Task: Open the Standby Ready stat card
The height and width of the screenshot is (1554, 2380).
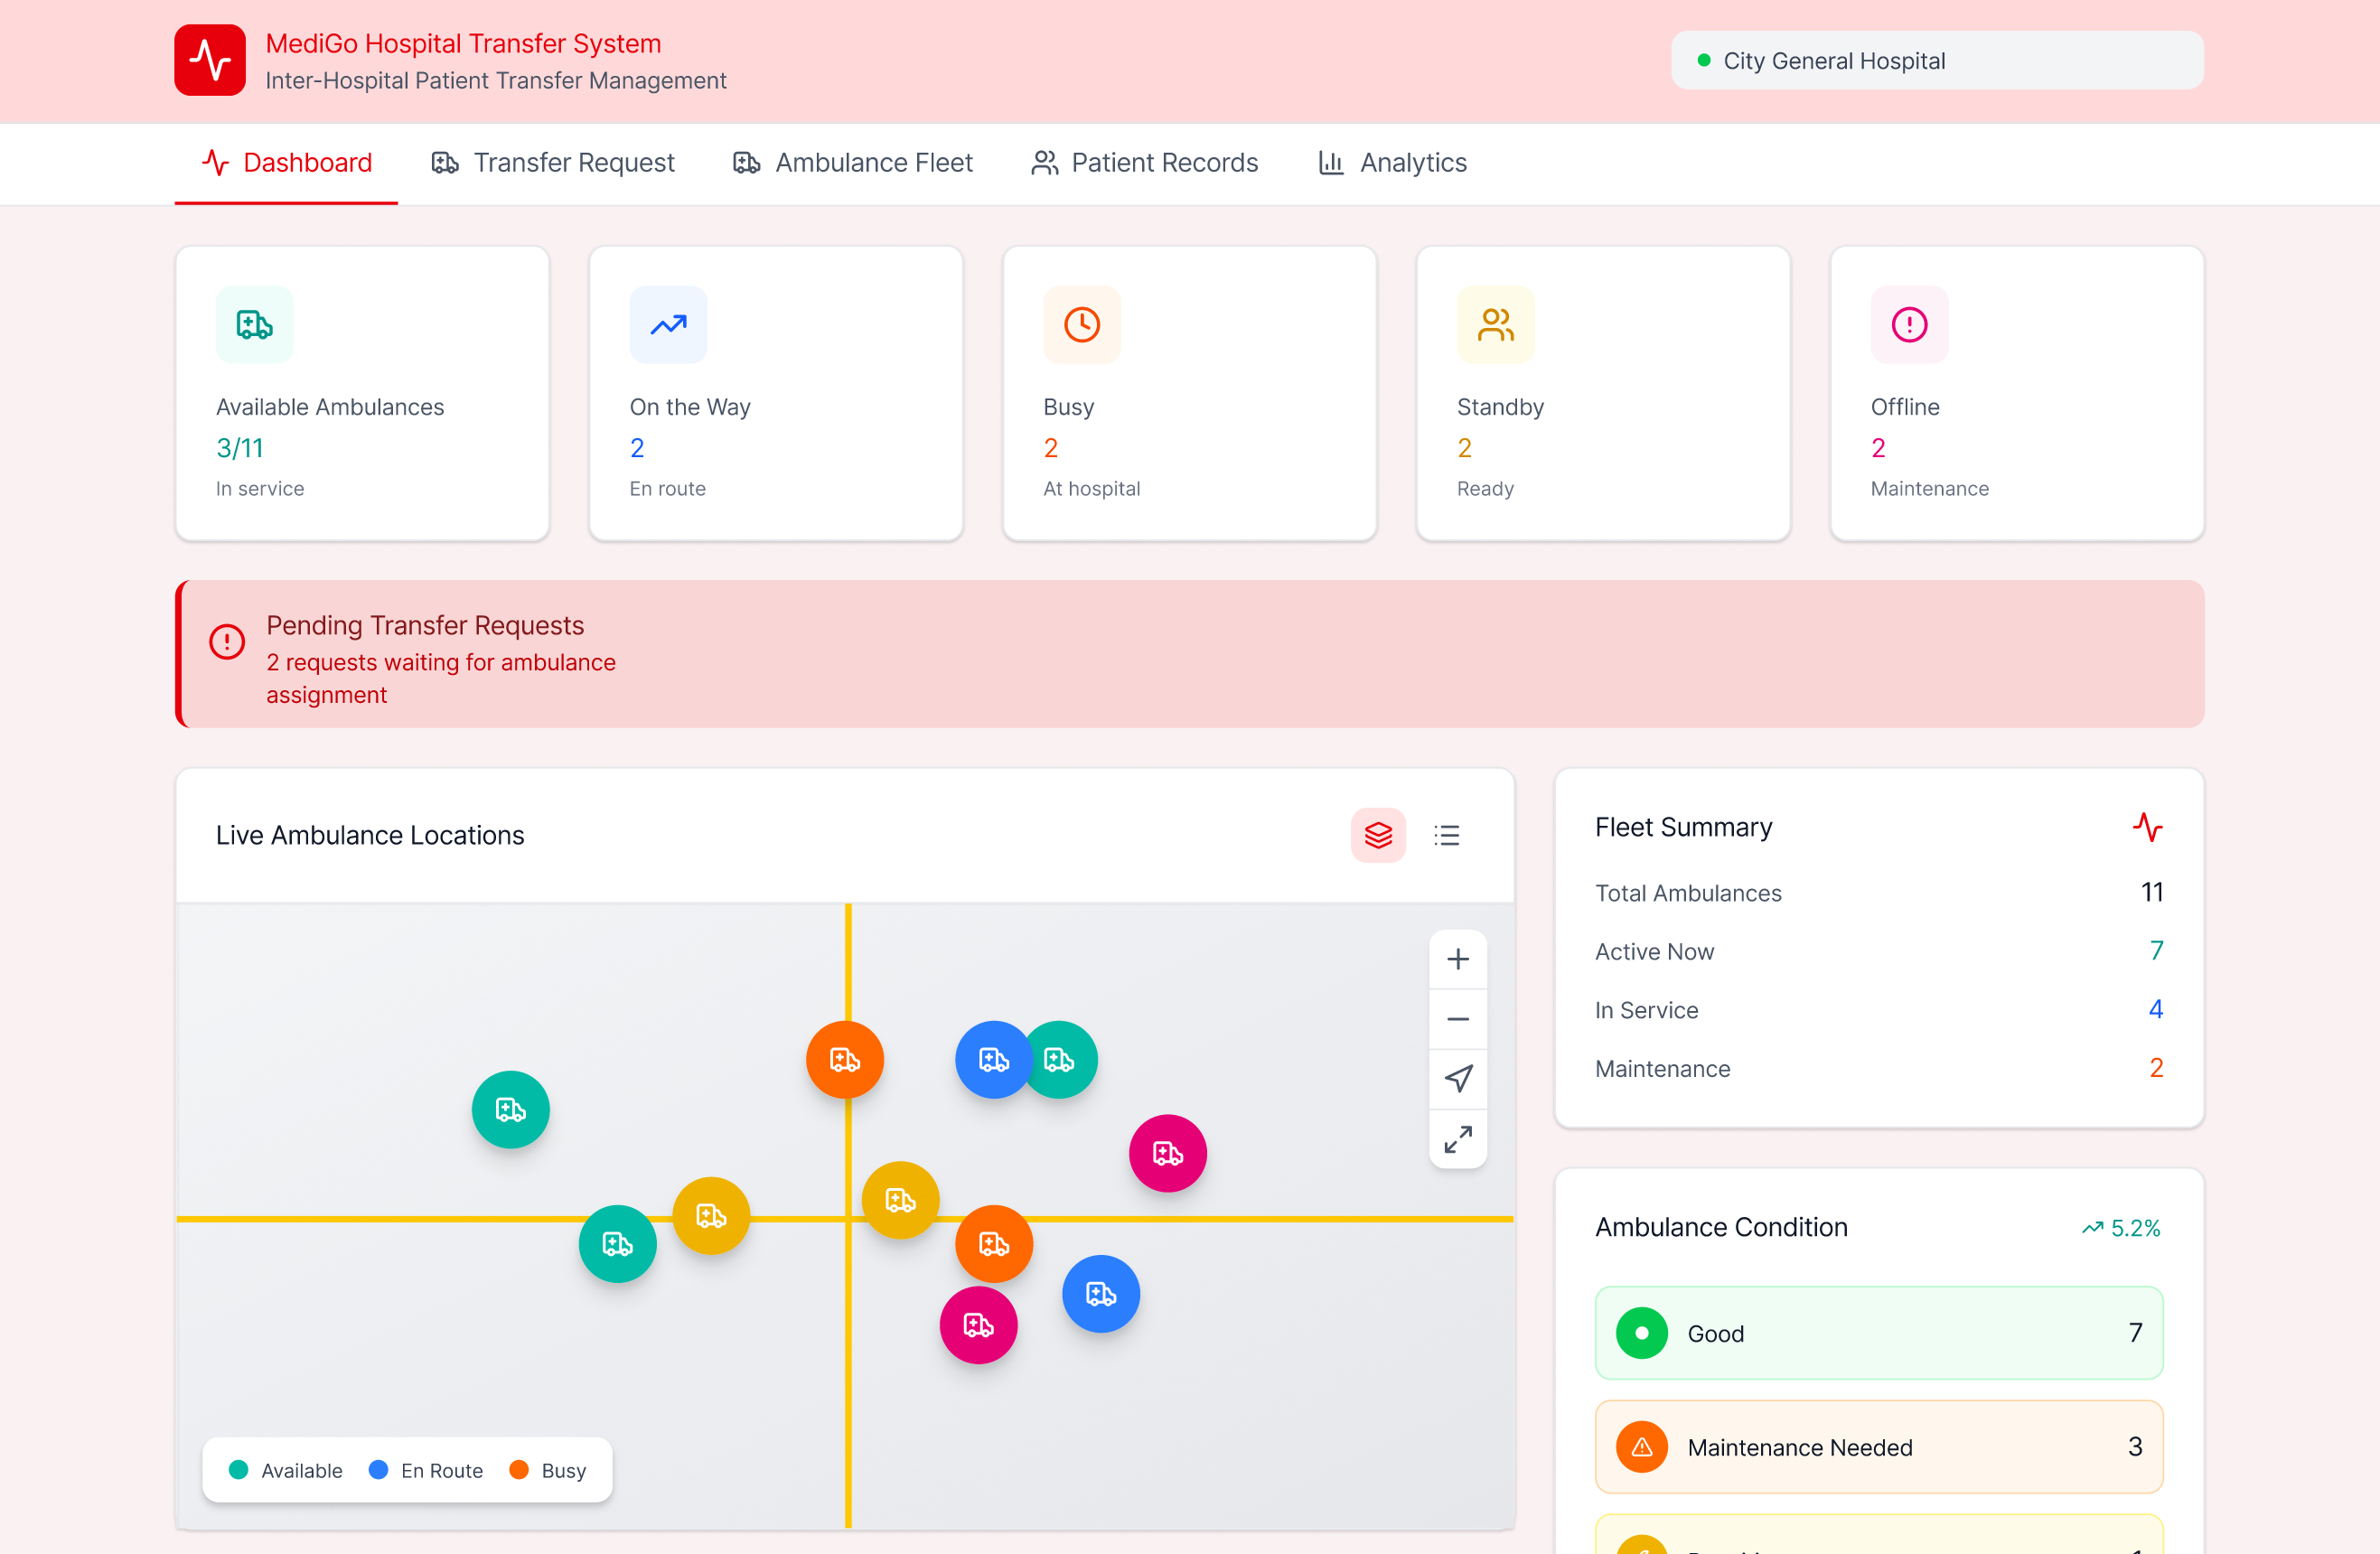Action: [1603, 394]
